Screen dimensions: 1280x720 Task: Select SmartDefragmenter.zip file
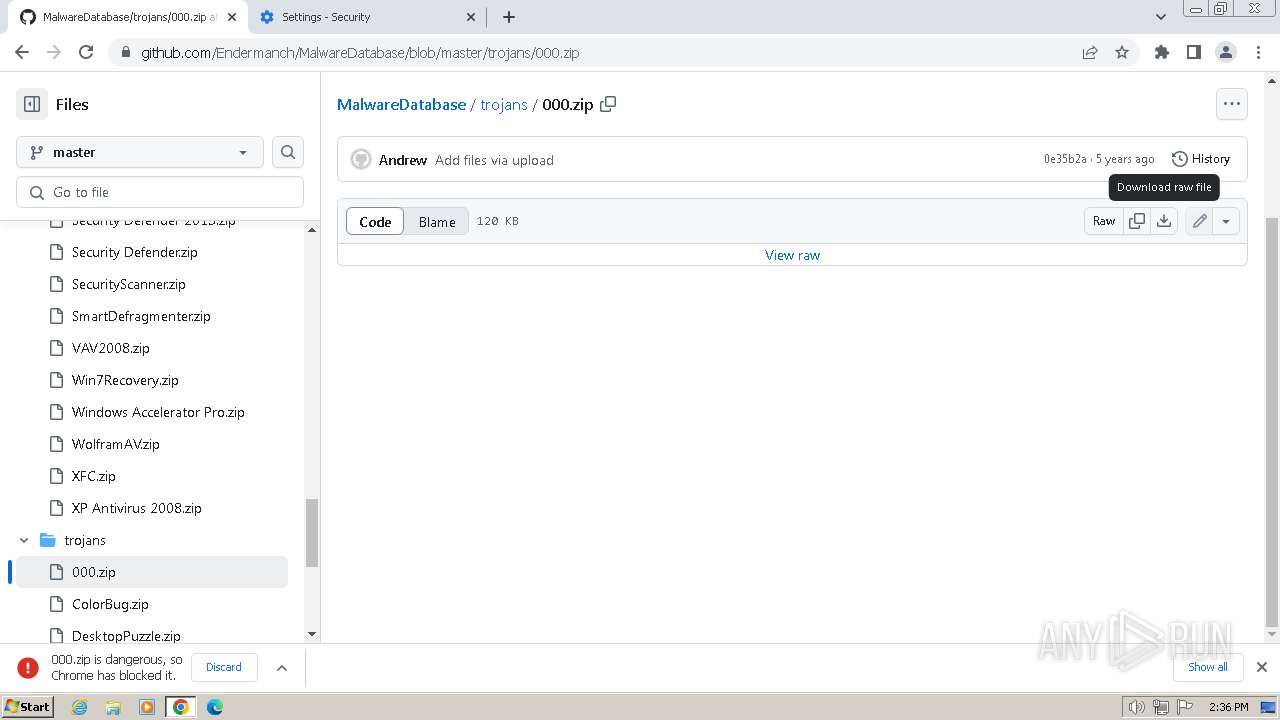(141, 316)
